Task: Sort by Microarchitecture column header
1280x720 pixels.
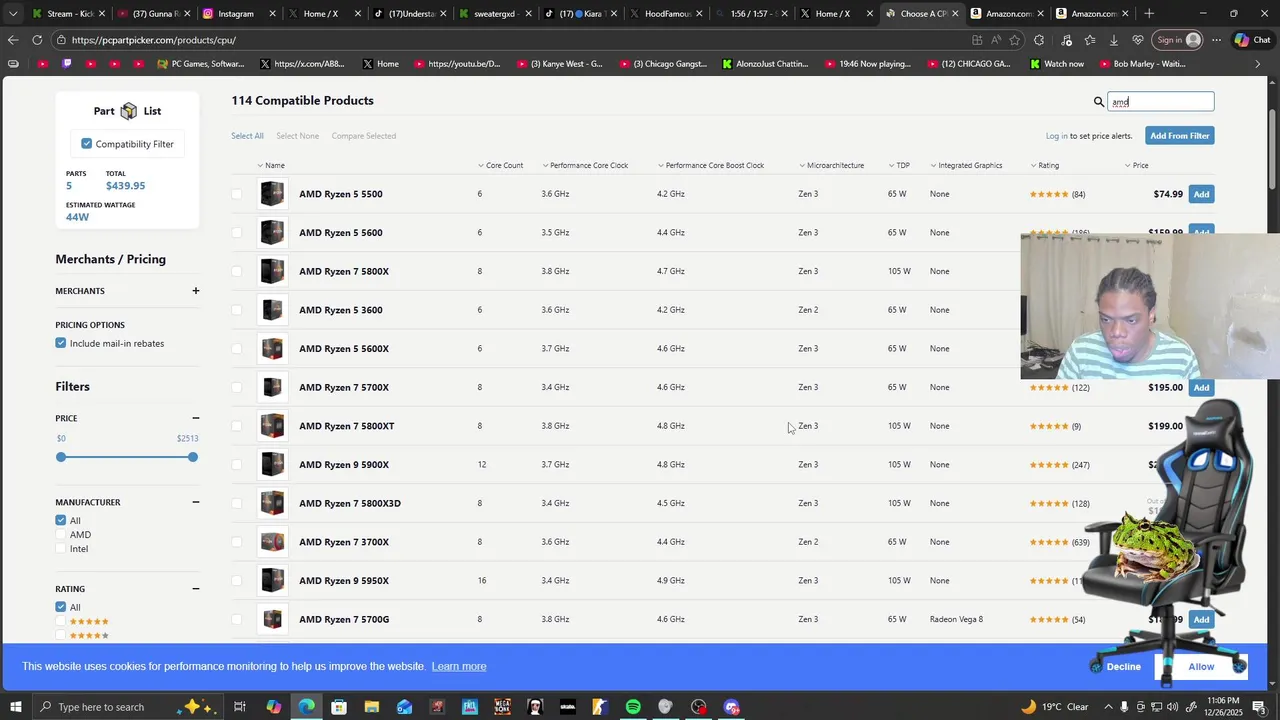Action: tap(832, 165)
